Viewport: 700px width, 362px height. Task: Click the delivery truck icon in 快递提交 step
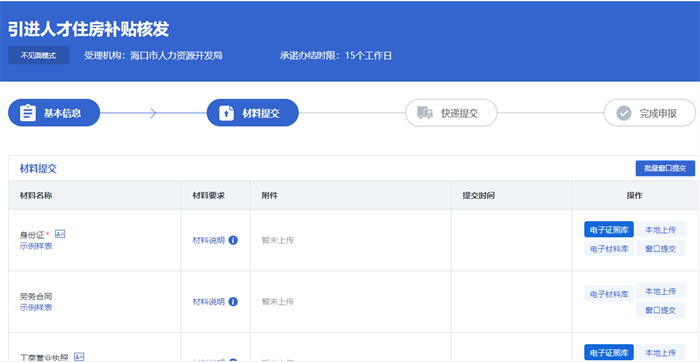pyautogui.click(x=425, y=112)
